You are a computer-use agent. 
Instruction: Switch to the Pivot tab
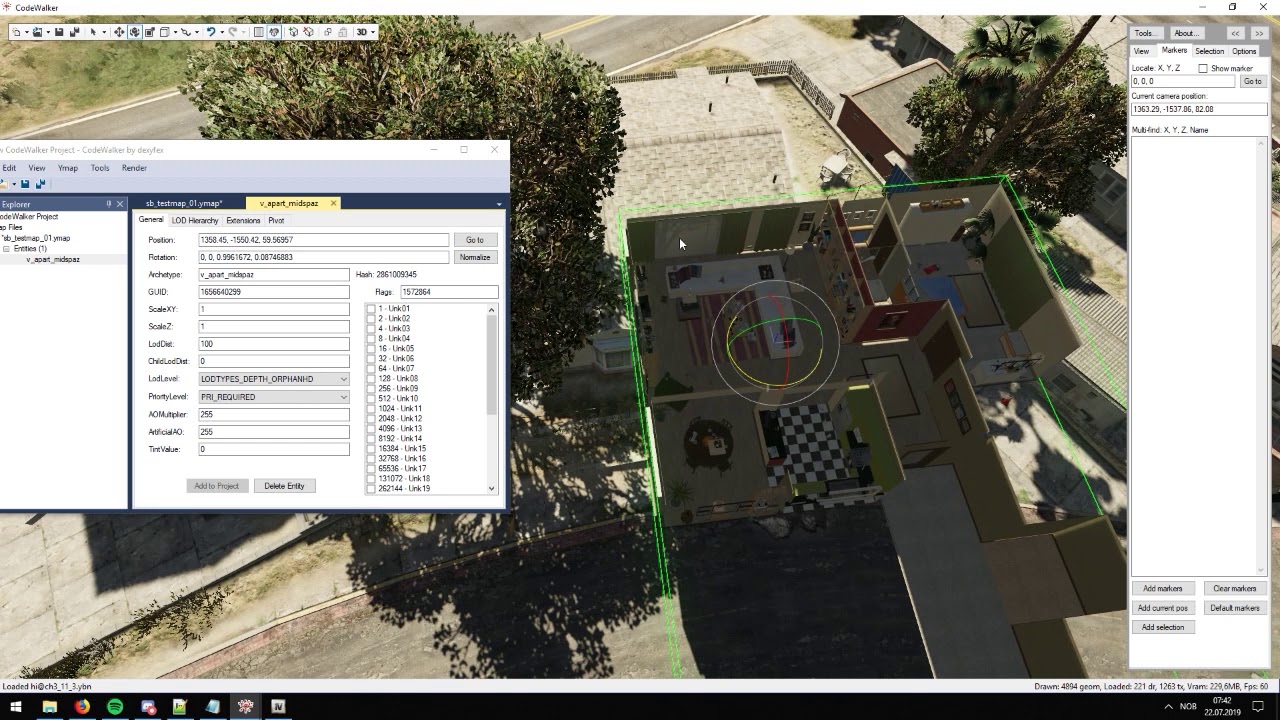276,220
